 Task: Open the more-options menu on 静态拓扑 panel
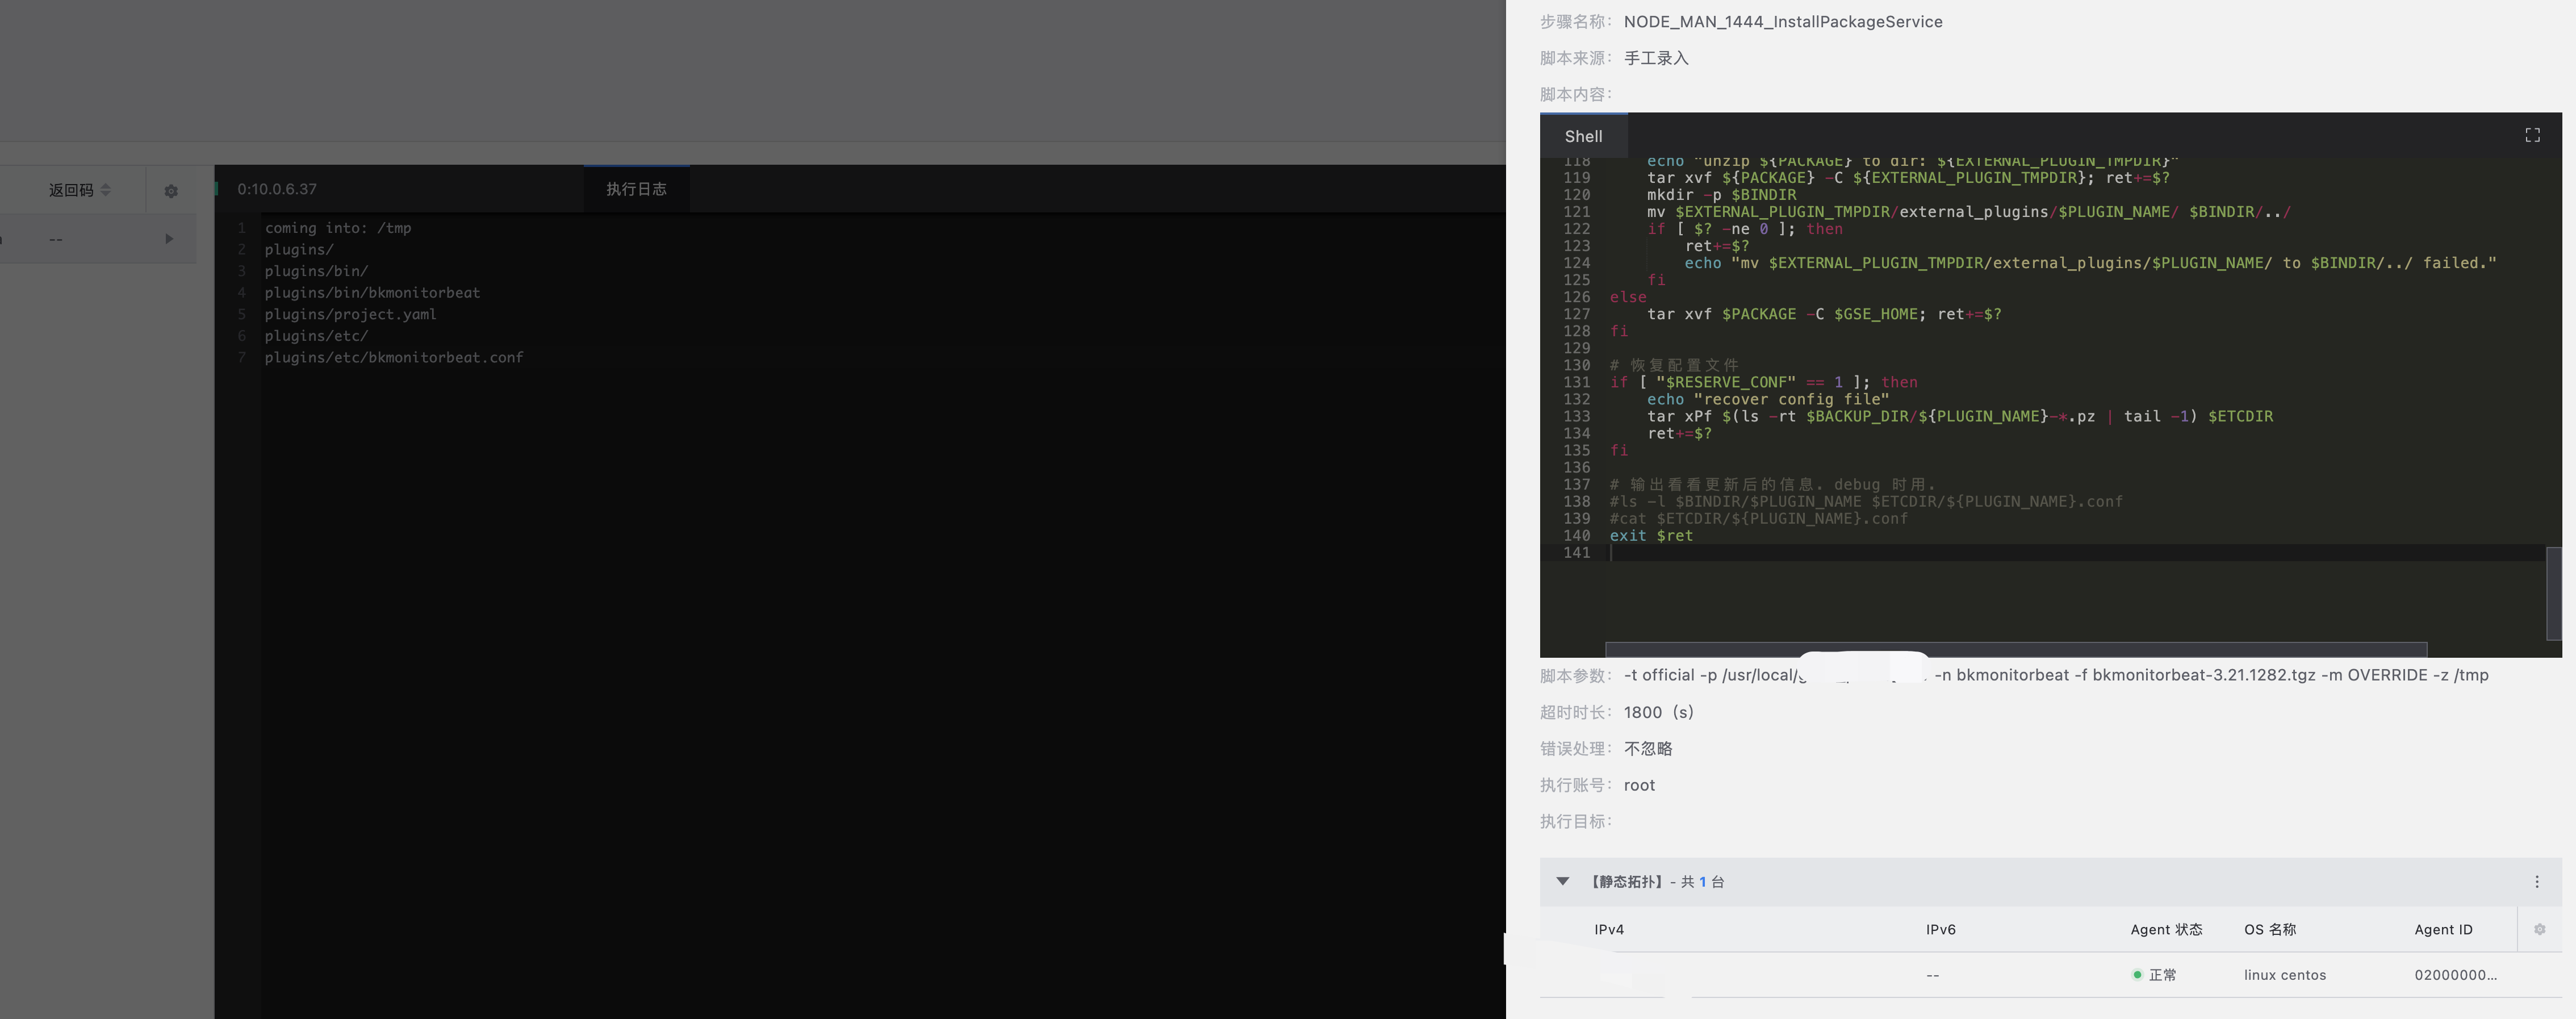point(2537,881)
